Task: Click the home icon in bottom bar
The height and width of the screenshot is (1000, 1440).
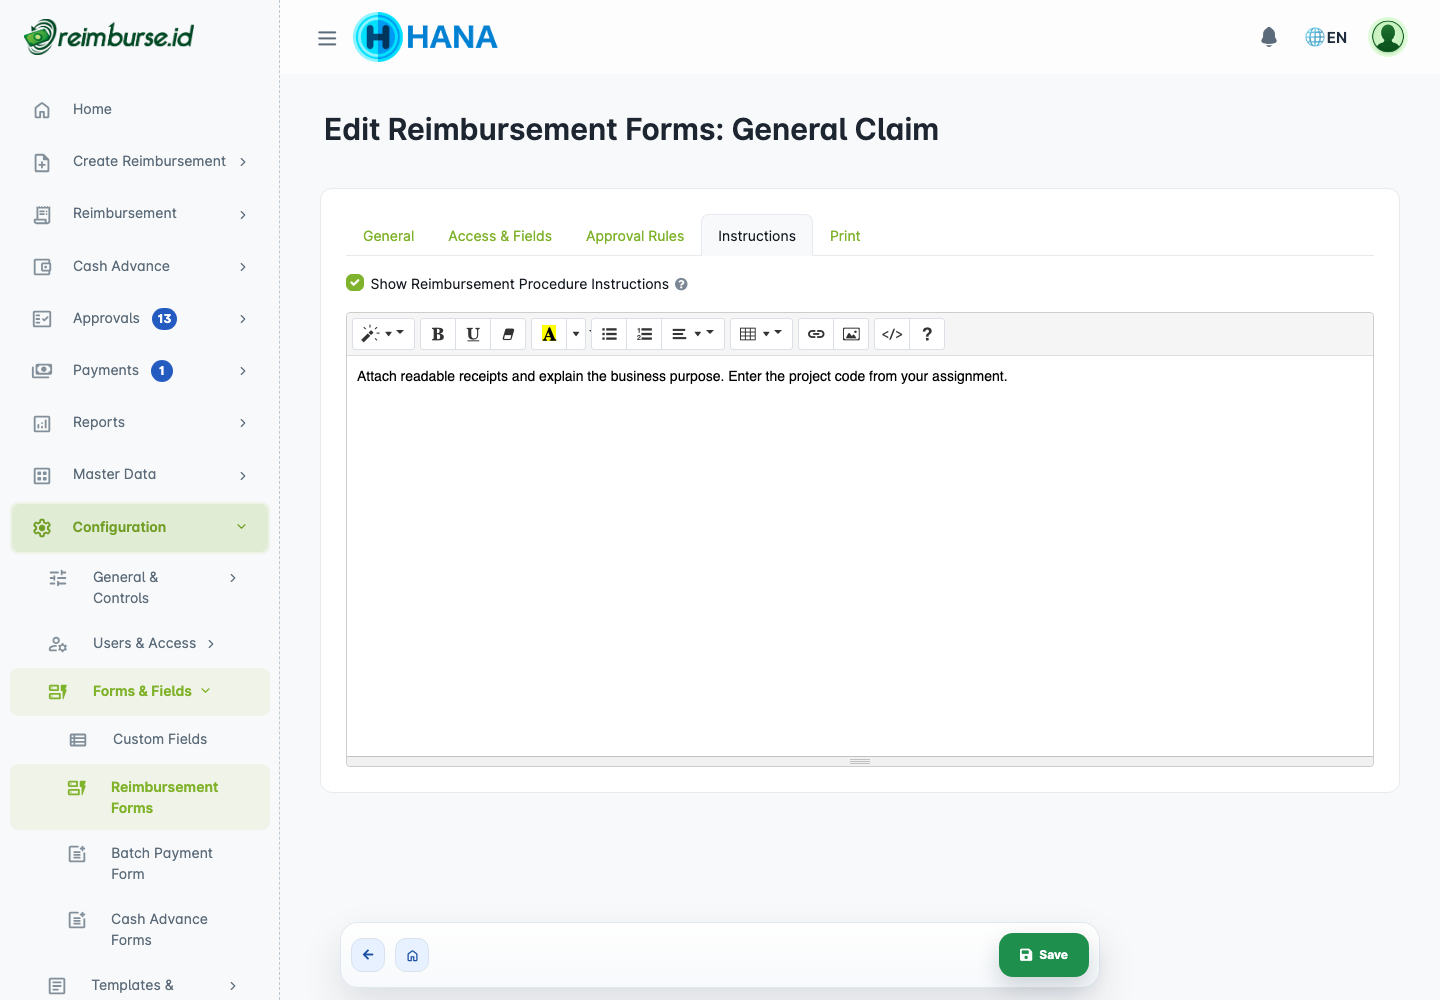Action: coord(412,955)
